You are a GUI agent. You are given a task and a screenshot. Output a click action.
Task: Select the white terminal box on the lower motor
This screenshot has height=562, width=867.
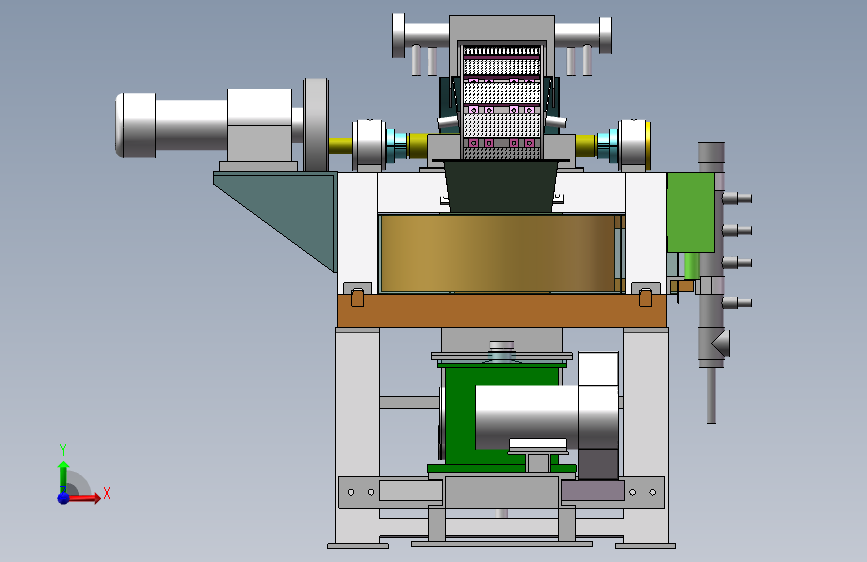(598, 368)
